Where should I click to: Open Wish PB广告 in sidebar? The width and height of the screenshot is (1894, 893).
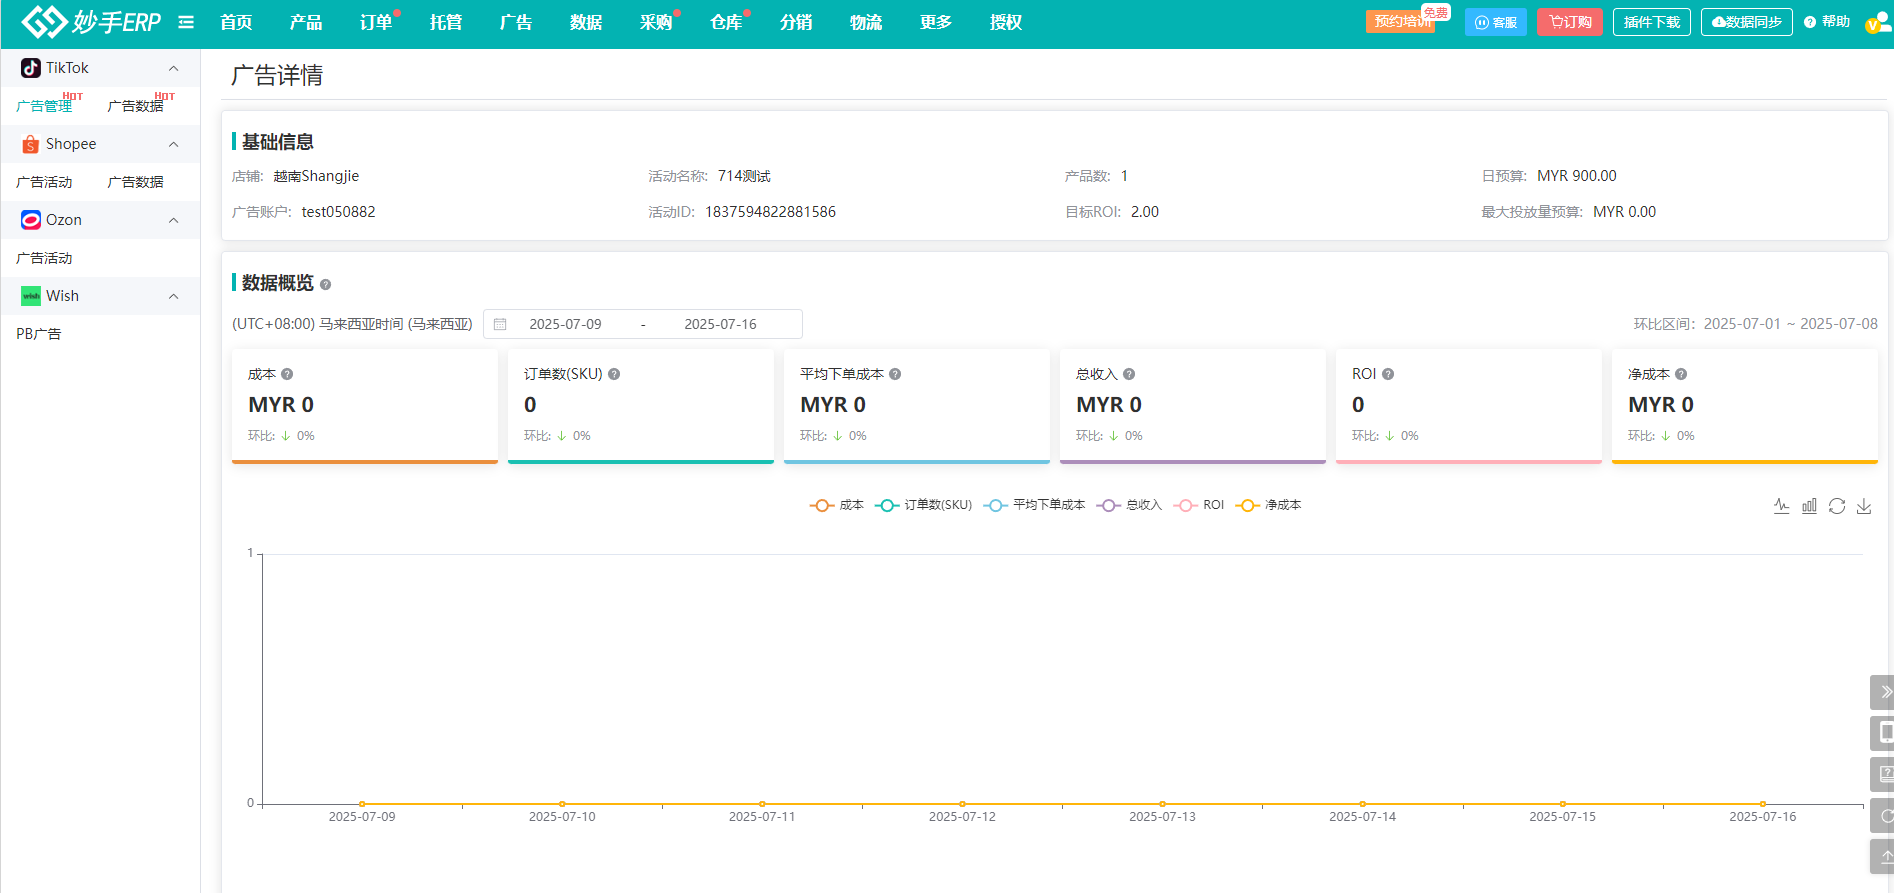click(39, 334)
